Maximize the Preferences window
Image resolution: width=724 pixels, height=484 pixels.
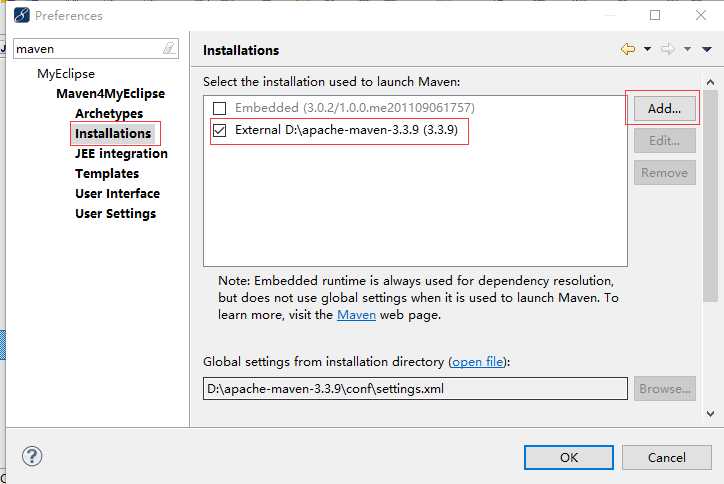pyautogui.click(x=655, y=15)
